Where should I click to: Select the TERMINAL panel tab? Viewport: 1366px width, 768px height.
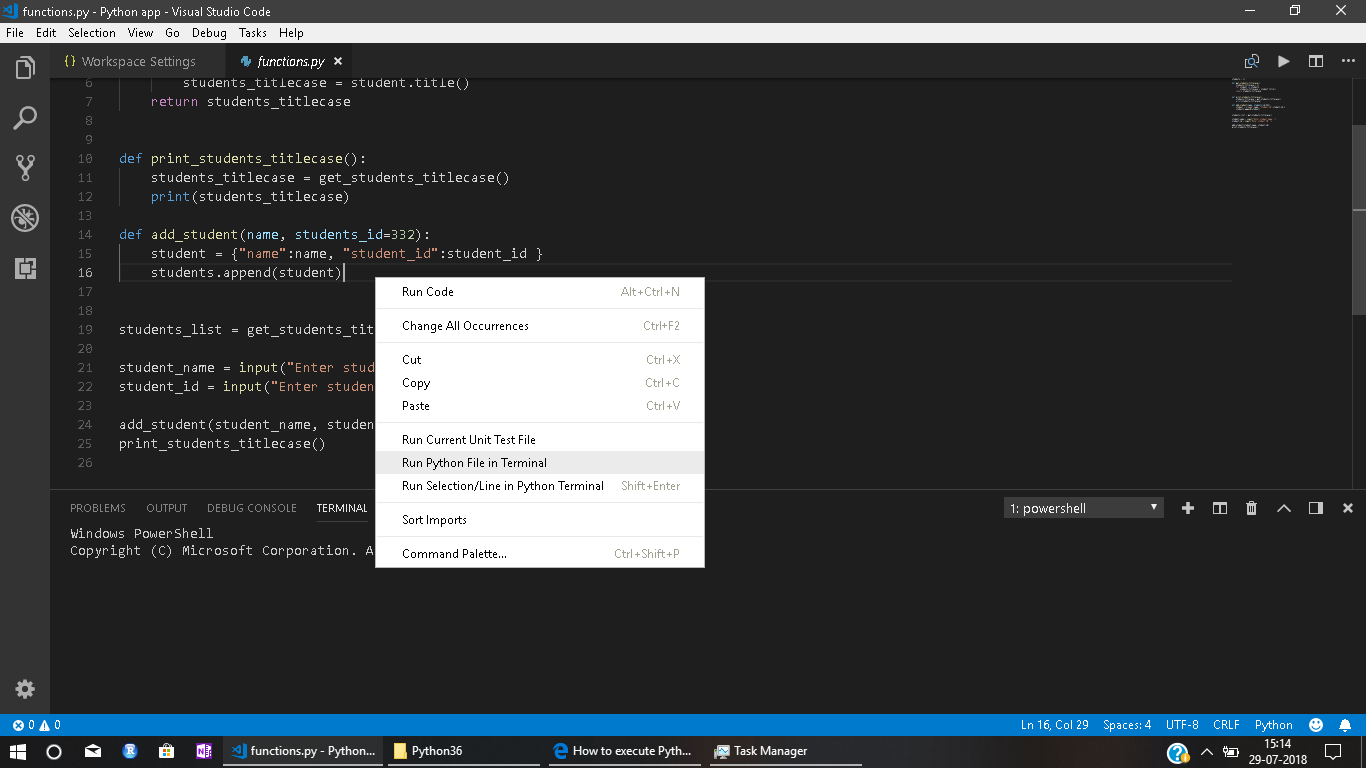342,508
